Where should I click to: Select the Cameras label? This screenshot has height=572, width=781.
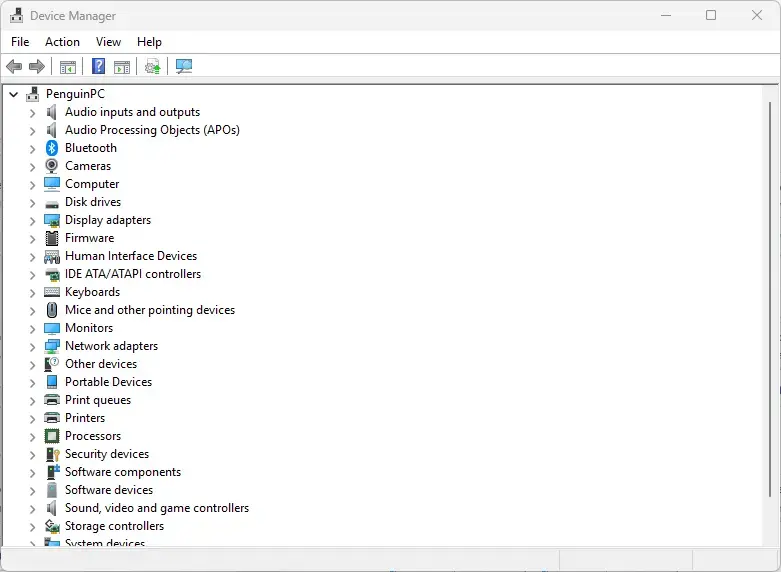coord(88,166)
